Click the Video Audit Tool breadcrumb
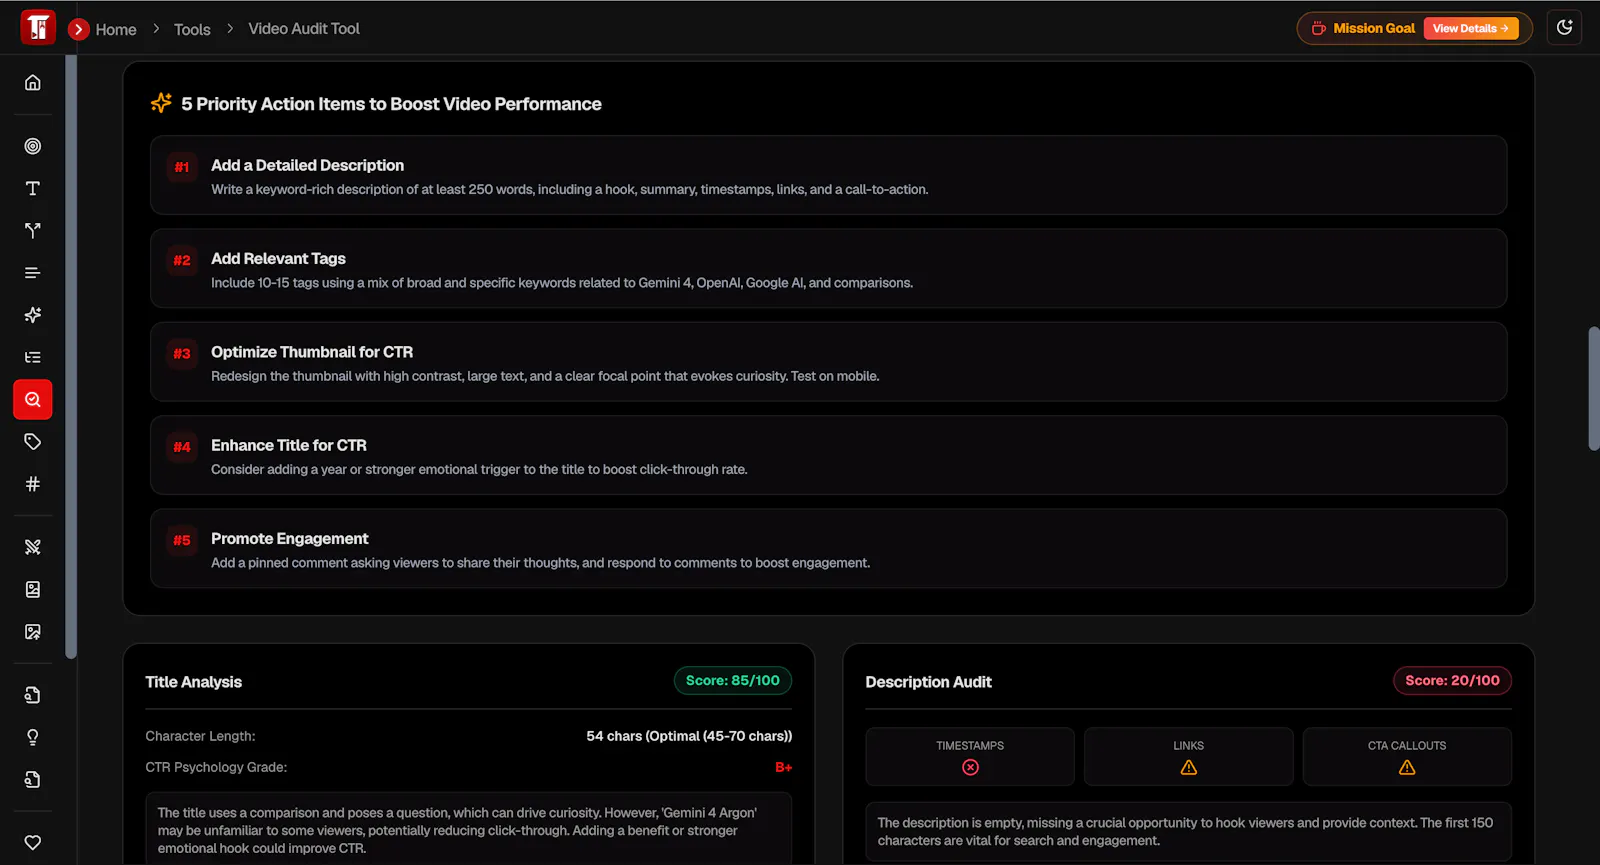The image size is (1600, 865). pyautogui.click(x=304, y=29)
